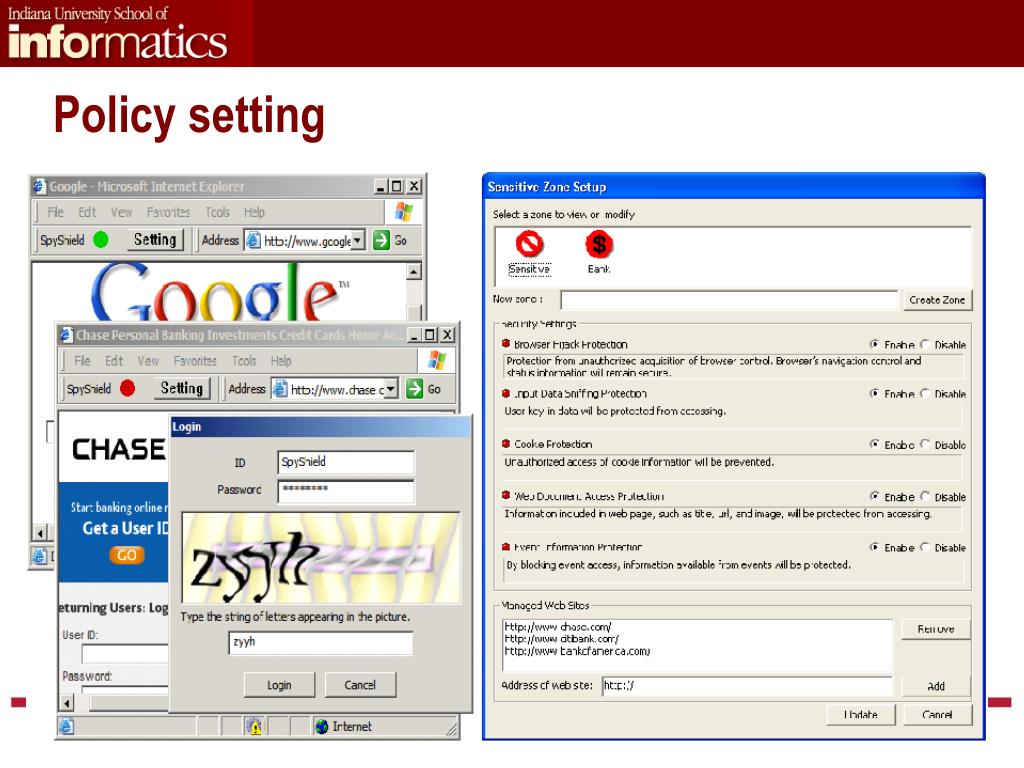Click Windows flag logo in Chase window
The width and height of the screenshot is (1024, 768).
437,360
